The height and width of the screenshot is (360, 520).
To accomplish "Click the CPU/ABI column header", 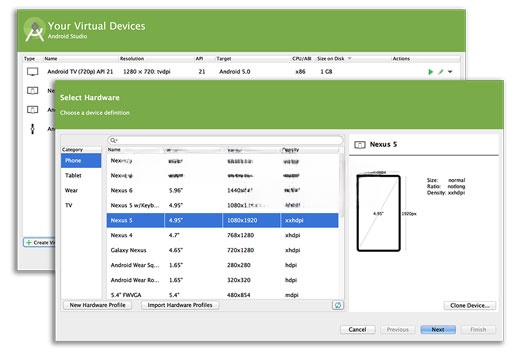I will pos(302,59).
